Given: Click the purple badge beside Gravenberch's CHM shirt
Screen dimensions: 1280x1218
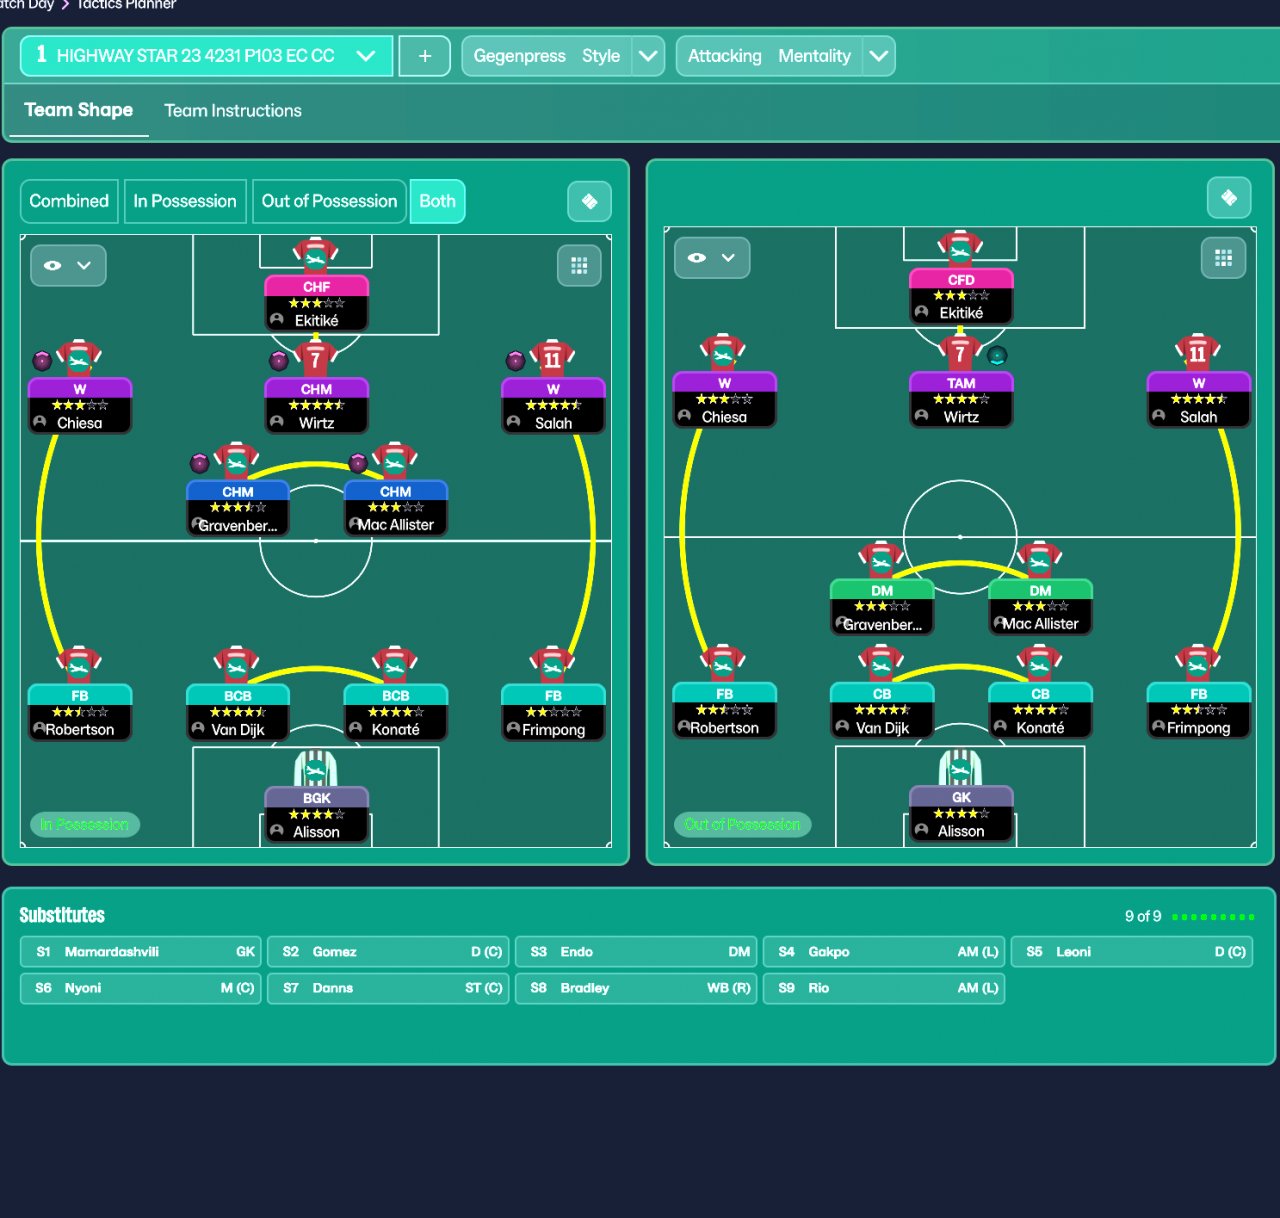Looking at the screenshot, I should click(200, 463).
